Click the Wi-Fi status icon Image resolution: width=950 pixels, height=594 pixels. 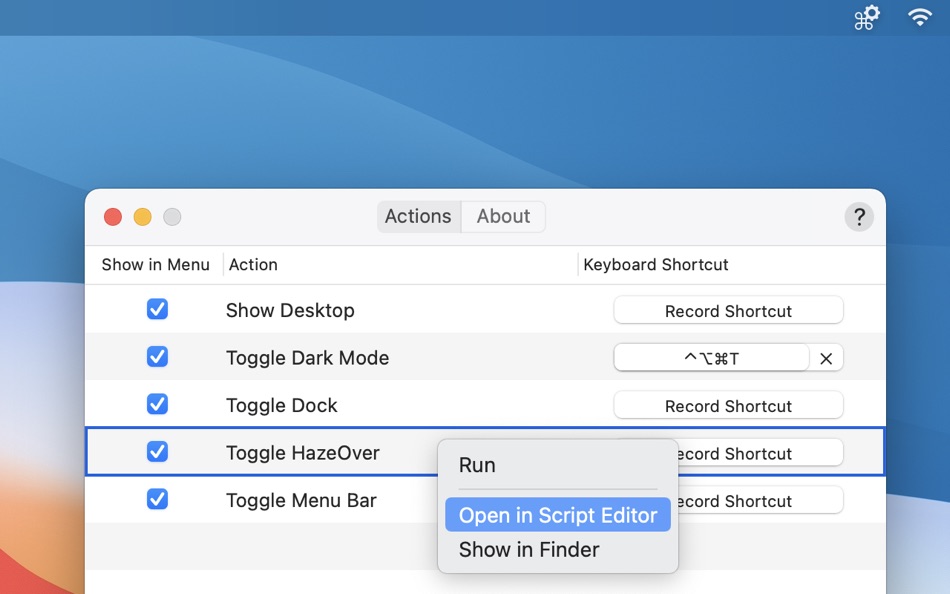point(919,18)
